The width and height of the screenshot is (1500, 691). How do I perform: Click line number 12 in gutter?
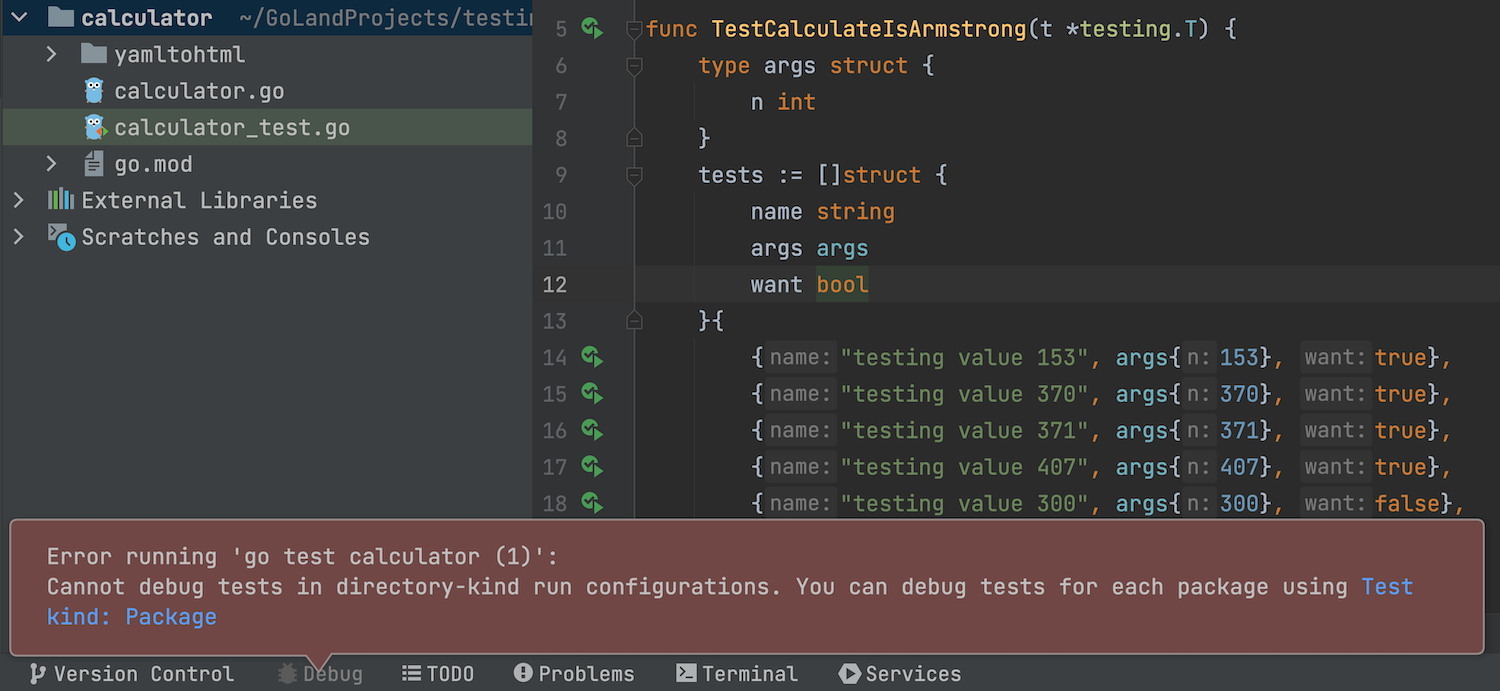(555, 284)
